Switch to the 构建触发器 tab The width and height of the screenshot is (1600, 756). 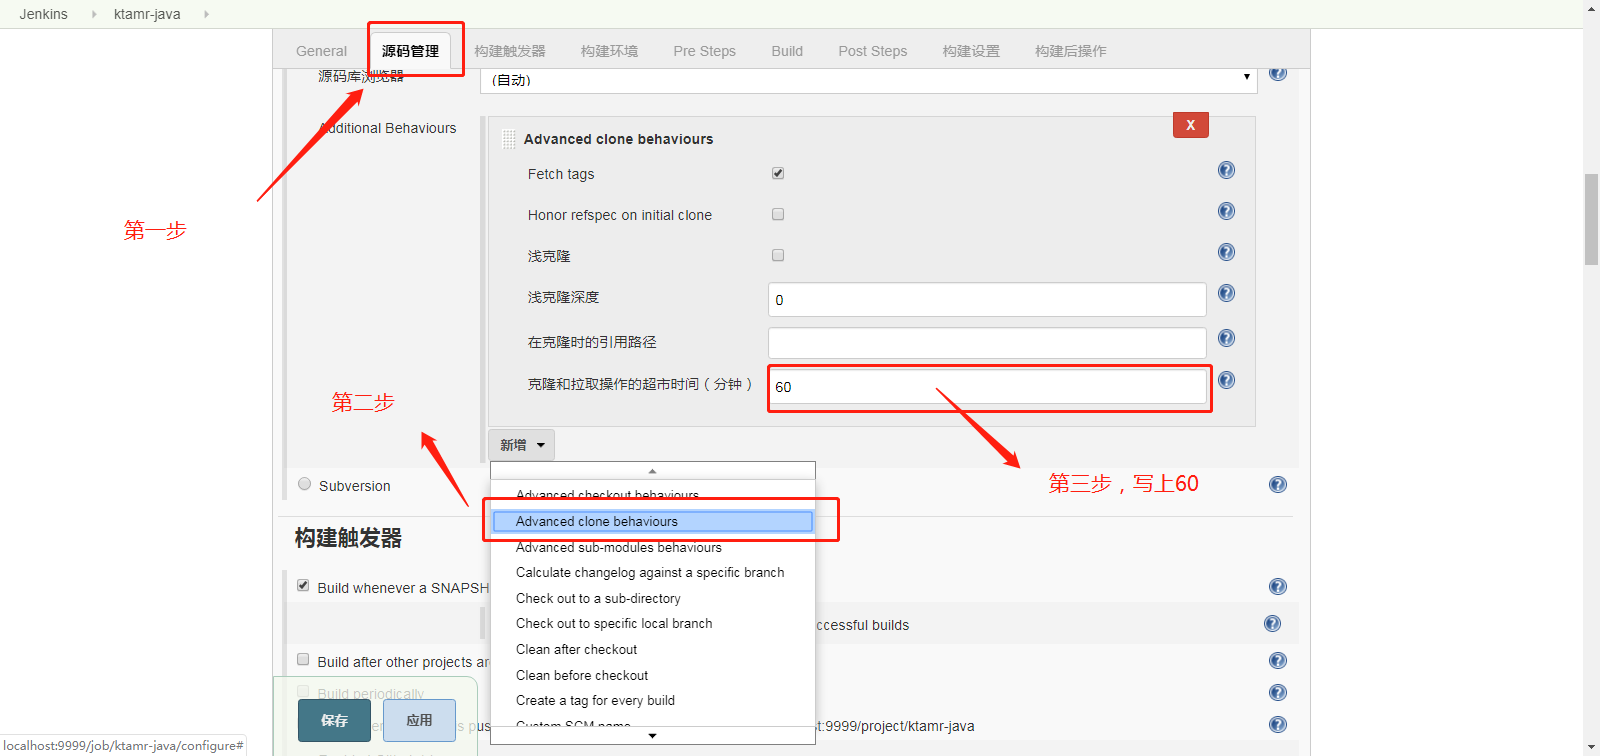[x=510, y=51]
